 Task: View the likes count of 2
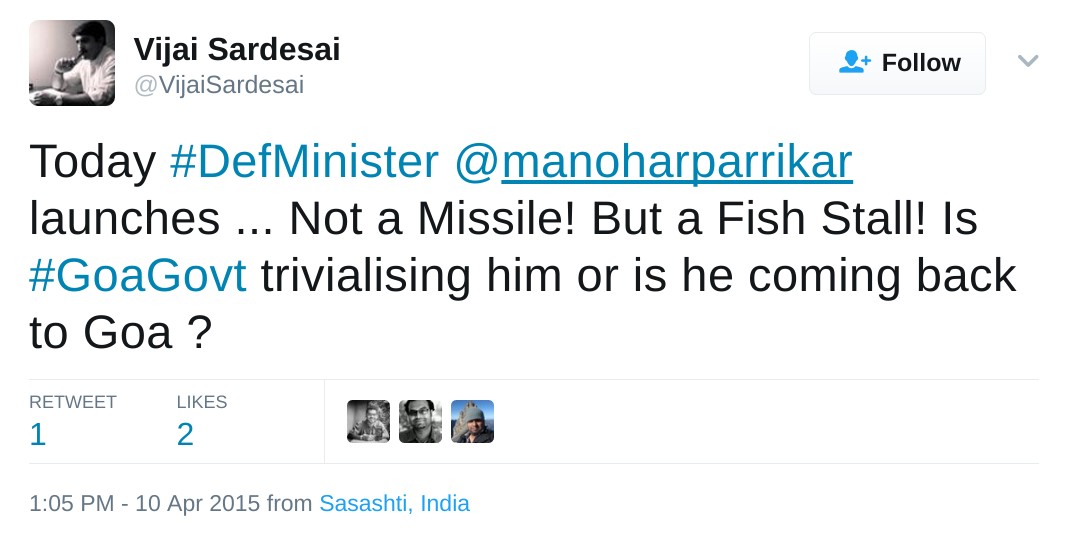coord(185,435)
